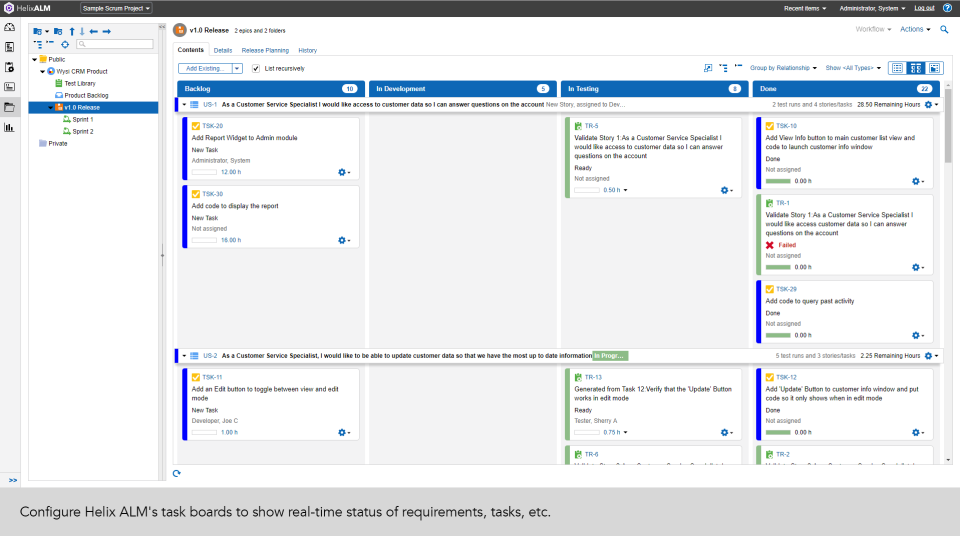Collapse the US-1 story swimlane

[184, 104]
